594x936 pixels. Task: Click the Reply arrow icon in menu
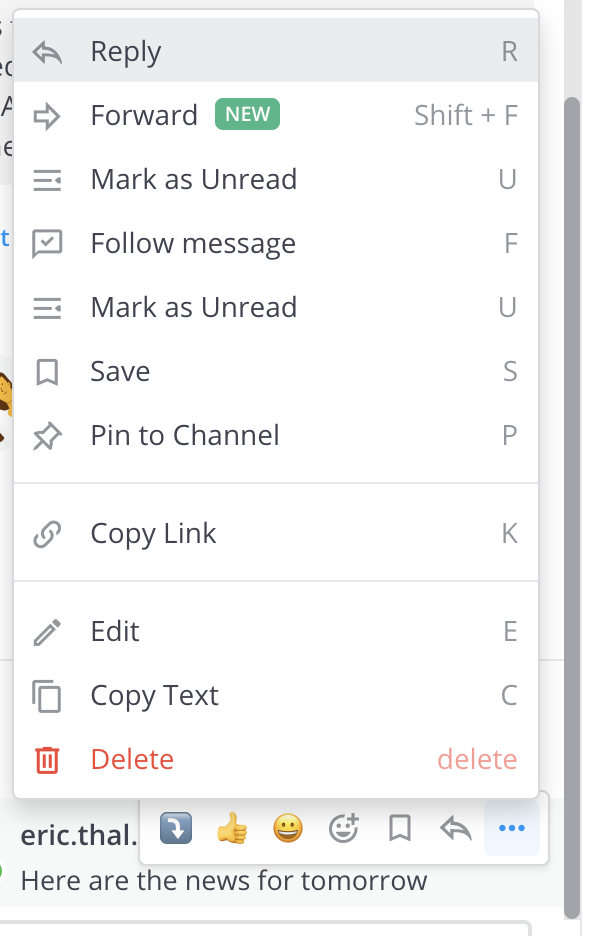pyautogui.click(x=47, y=51)
